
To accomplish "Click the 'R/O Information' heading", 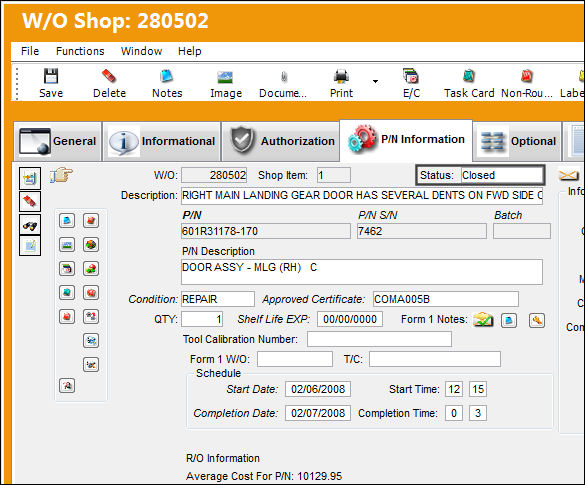I will [223, 458].
